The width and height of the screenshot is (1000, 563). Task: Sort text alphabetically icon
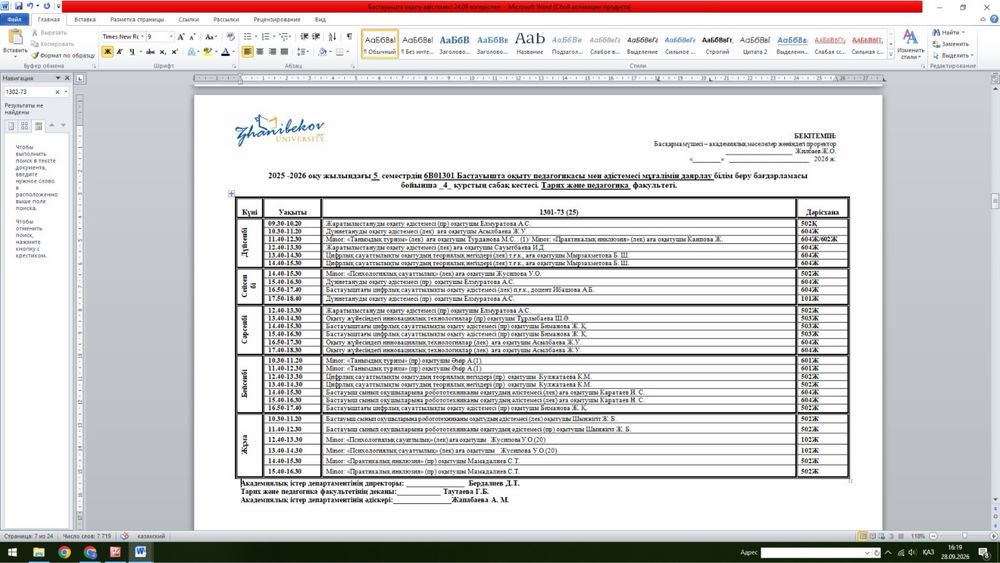(x=332, y=37)
